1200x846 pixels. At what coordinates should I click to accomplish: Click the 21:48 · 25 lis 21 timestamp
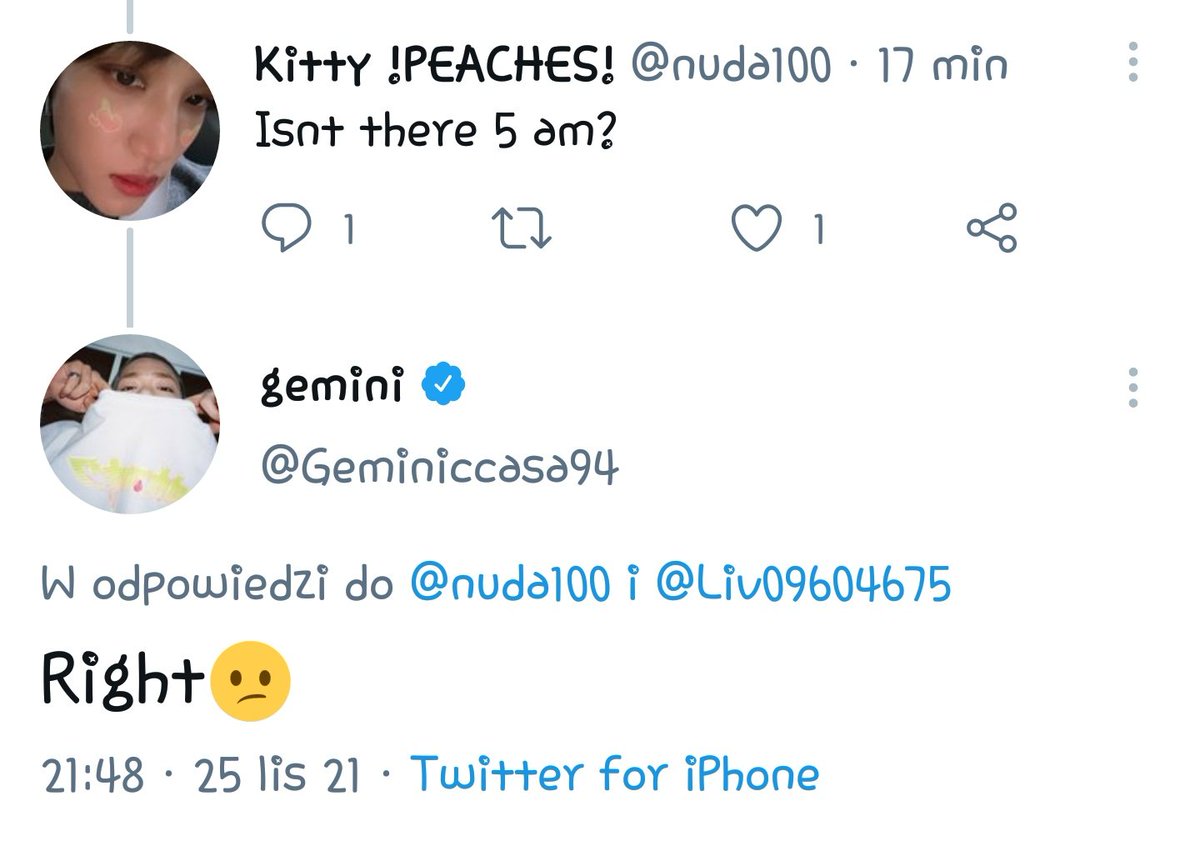(201, 775)
